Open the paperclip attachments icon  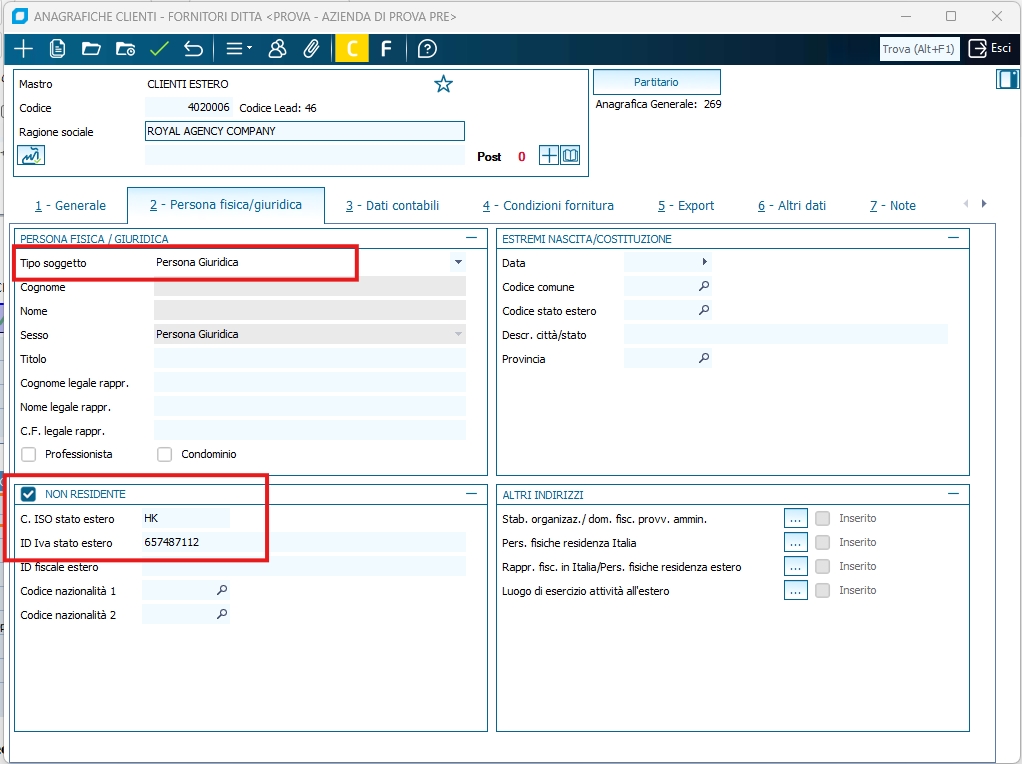click(311, 49)
